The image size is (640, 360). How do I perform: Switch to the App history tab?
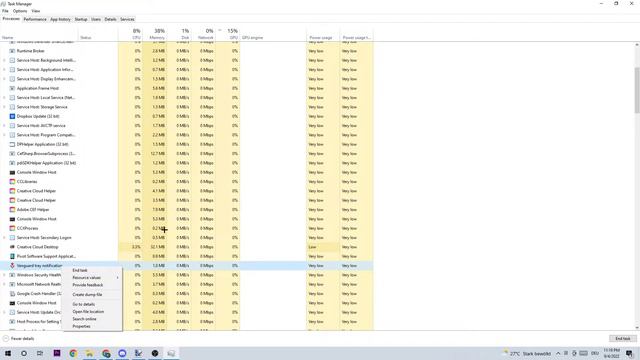(60, 19)
